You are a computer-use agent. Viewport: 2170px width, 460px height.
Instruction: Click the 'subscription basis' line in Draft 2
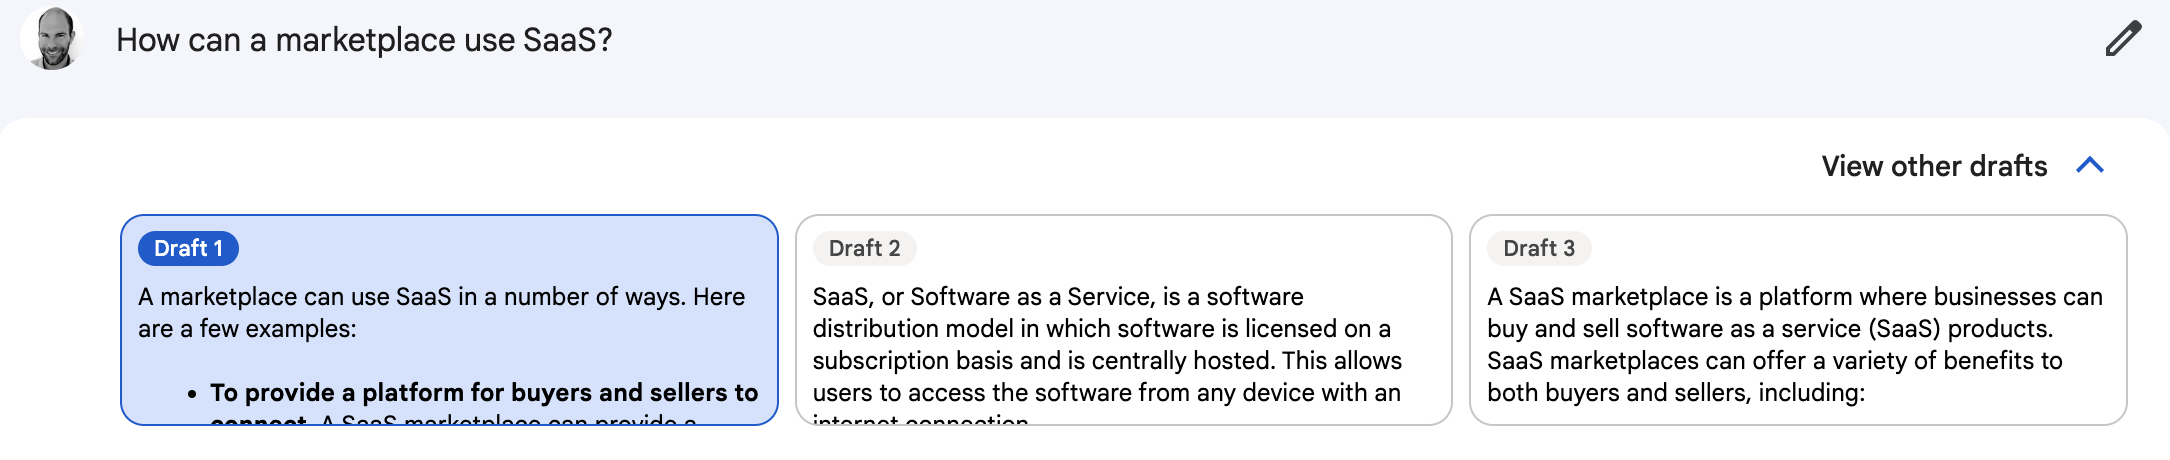(x=1107, y=361)
